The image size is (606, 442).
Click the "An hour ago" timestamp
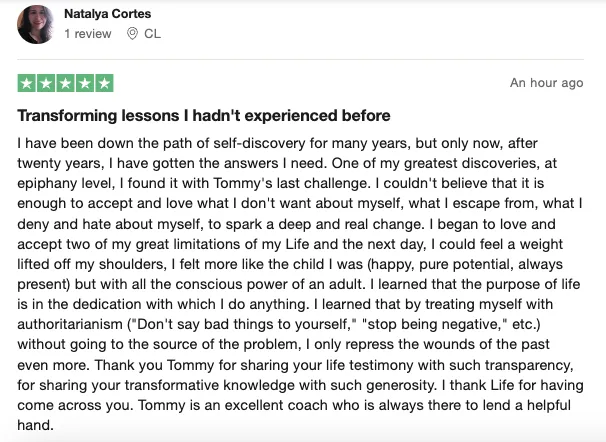tap(546, 83)
